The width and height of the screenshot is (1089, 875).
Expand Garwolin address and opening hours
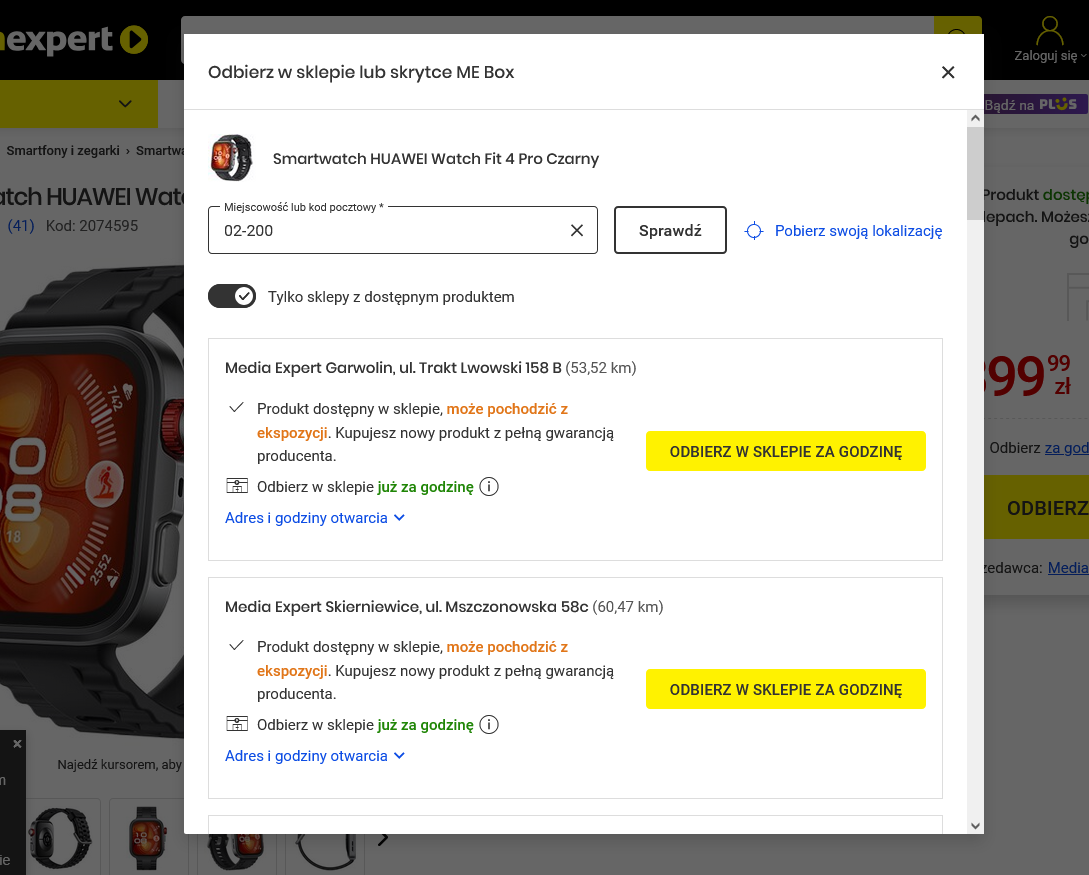pos(315,518)
